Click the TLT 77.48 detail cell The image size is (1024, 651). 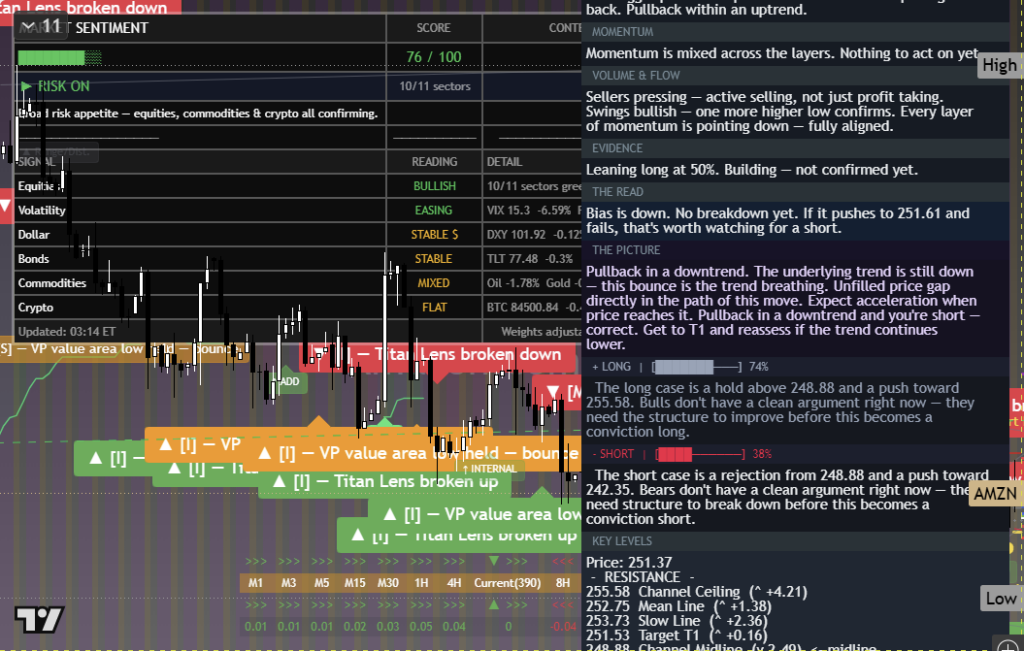530,259
